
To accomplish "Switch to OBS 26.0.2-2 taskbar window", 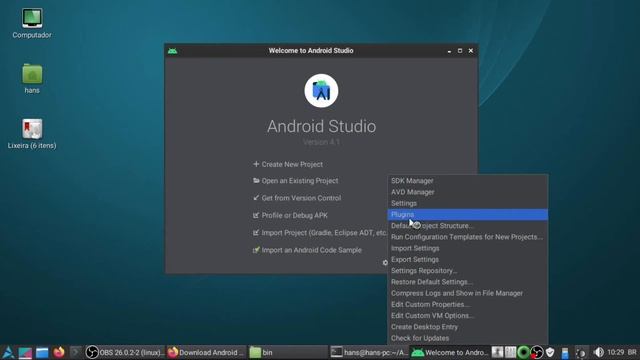I will pos(124,352).
